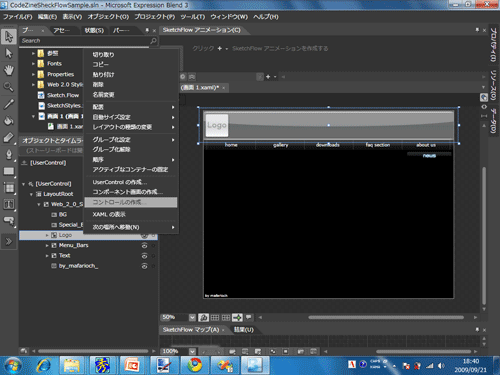Select the Gradient brush transform tool
Viewport: 500px width, 375px height.
[9, 138]
